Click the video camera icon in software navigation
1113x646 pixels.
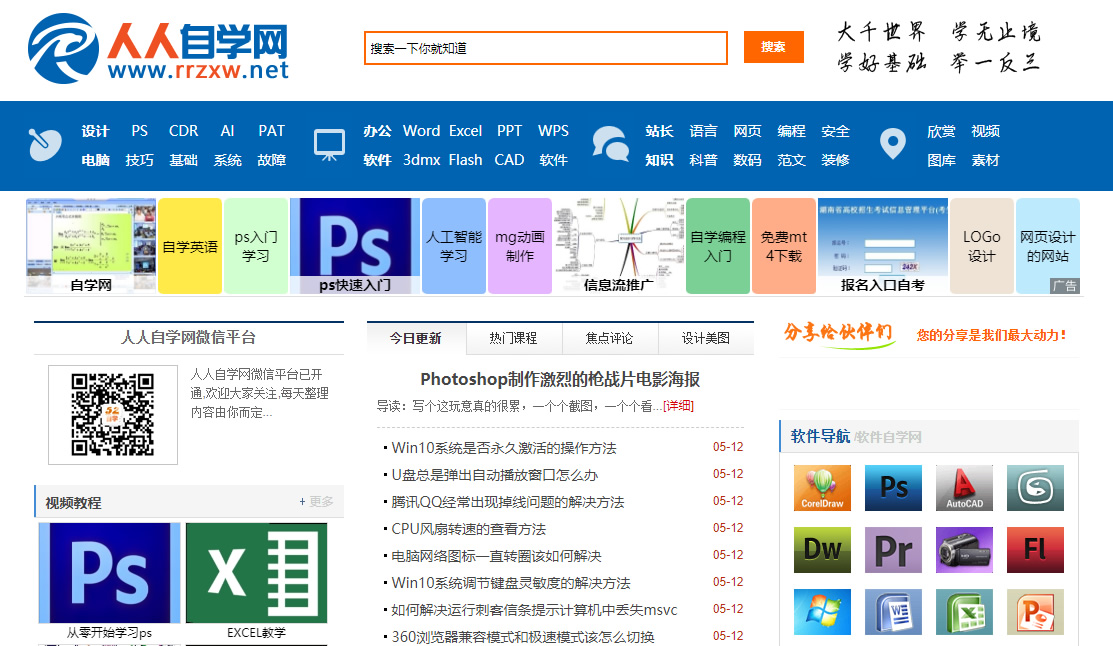click(964, 550)
